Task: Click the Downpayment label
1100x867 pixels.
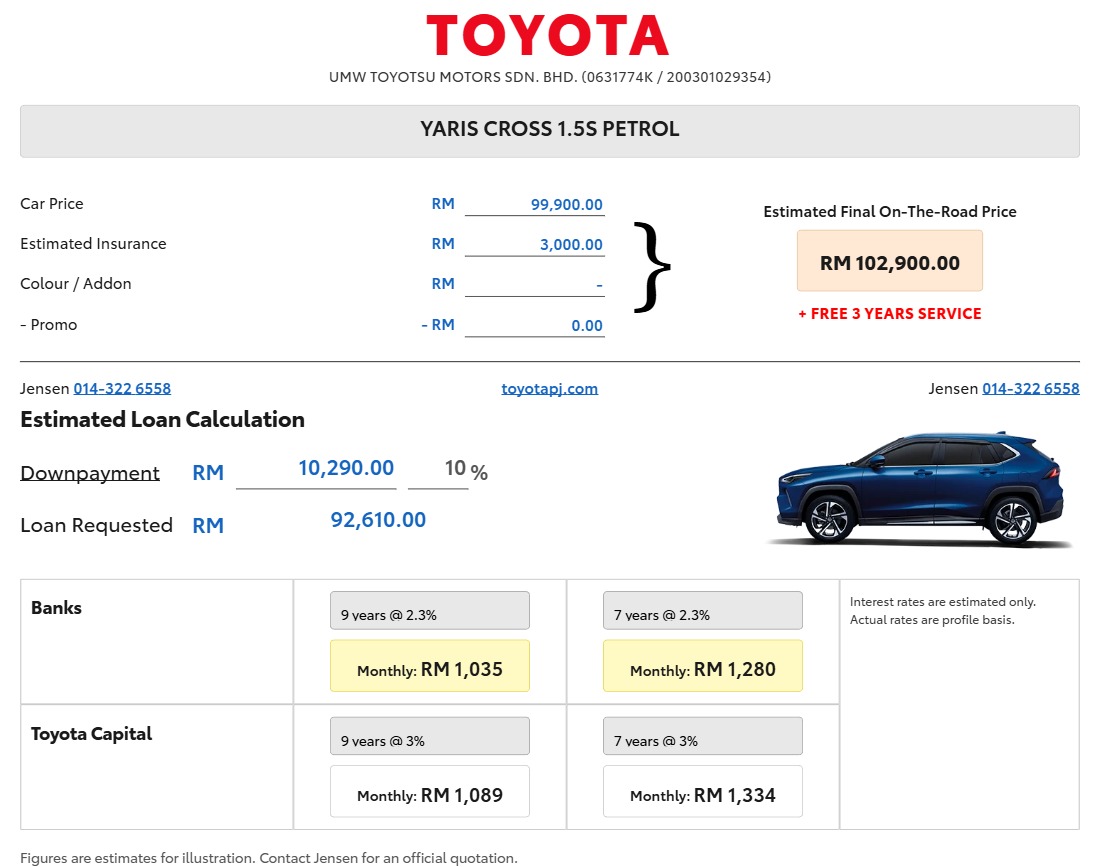Action: 90,473
